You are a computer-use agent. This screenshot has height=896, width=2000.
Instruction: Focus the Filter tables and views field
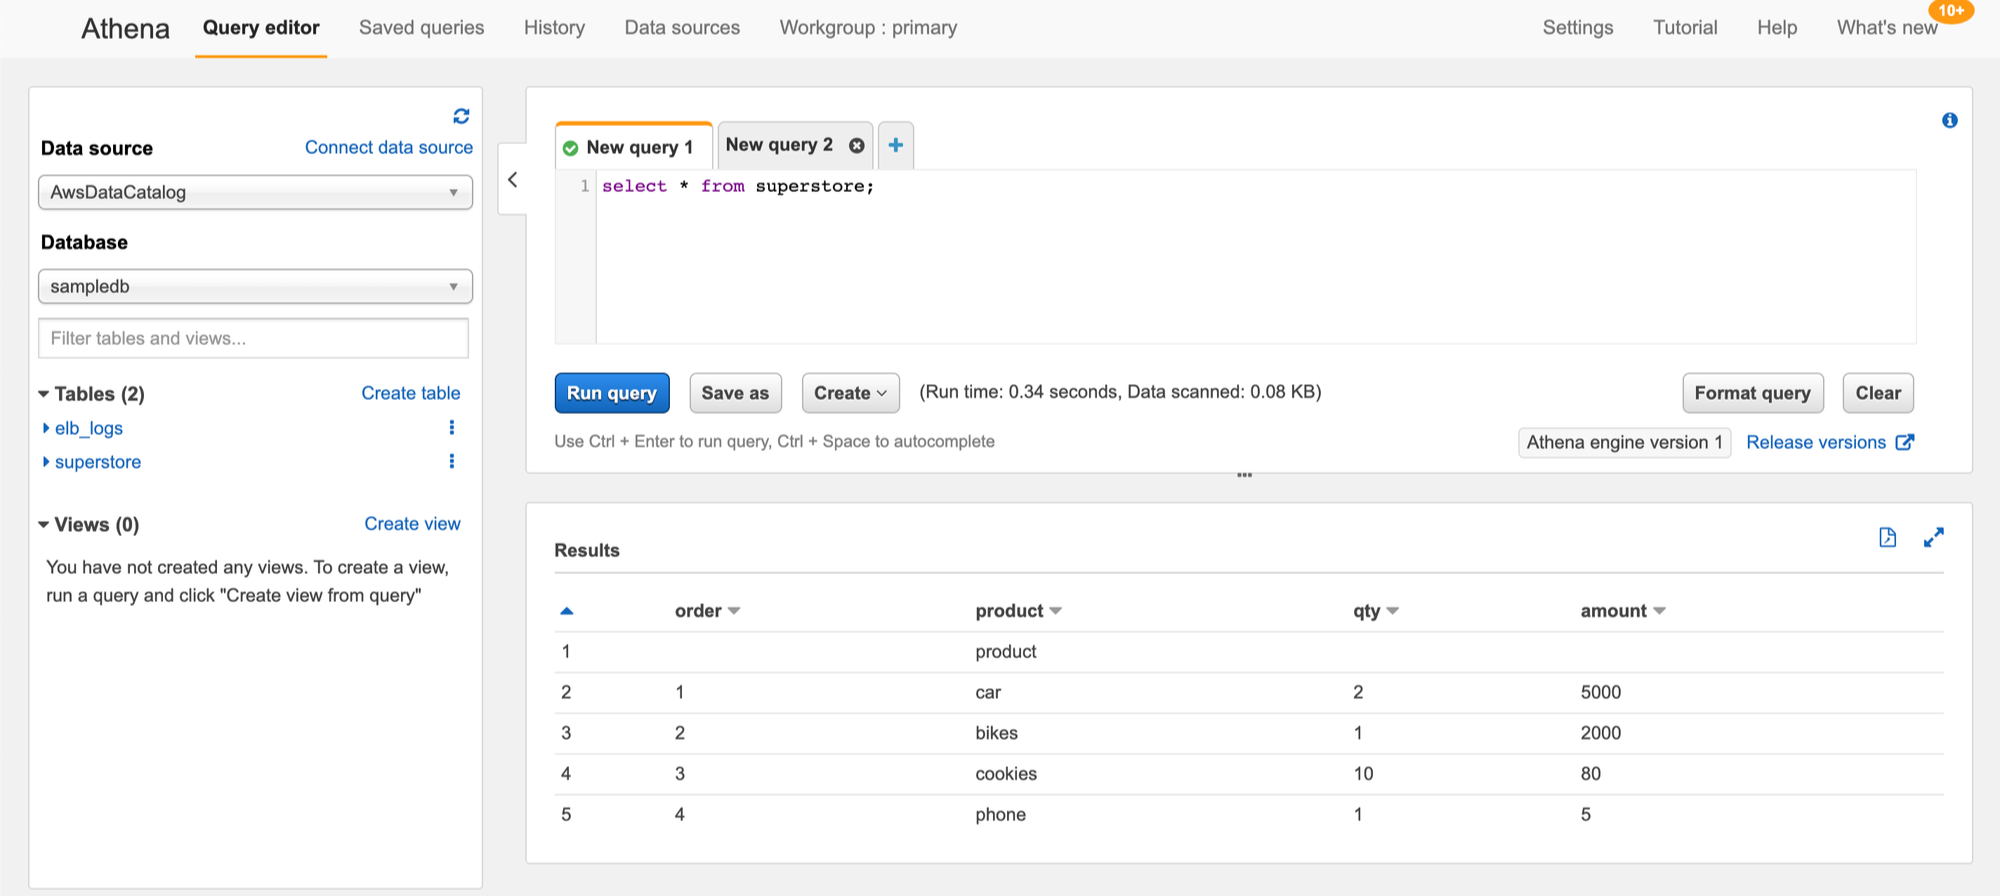[x=253, y=338]
